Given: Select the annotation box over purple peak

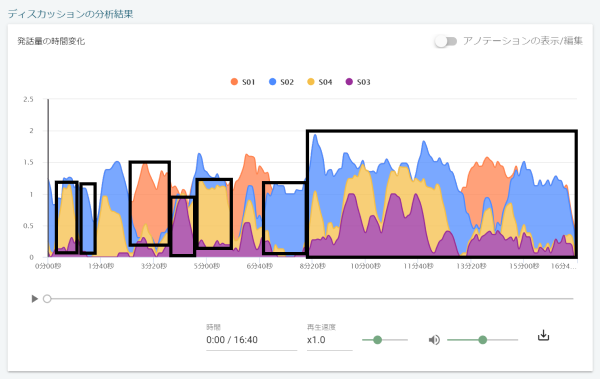Looking at the screenshot, I should point(183,226).
